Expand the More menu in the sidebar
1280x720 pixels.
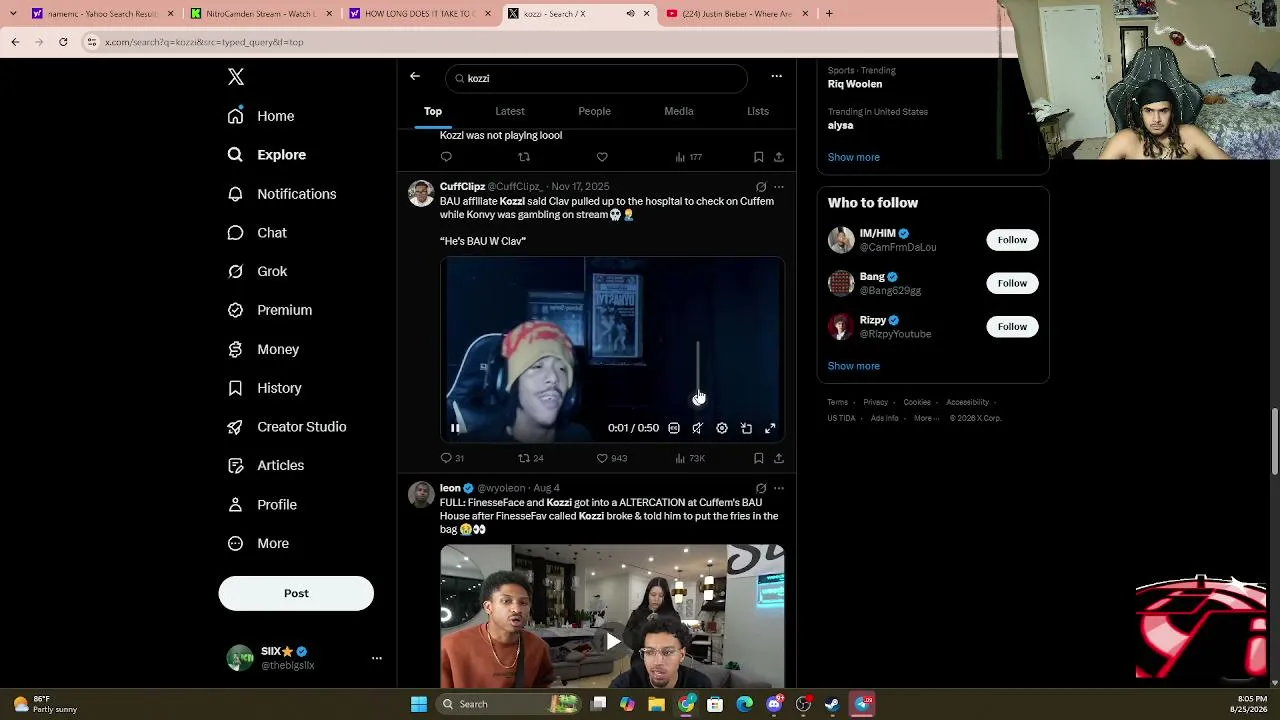point(258,544)
